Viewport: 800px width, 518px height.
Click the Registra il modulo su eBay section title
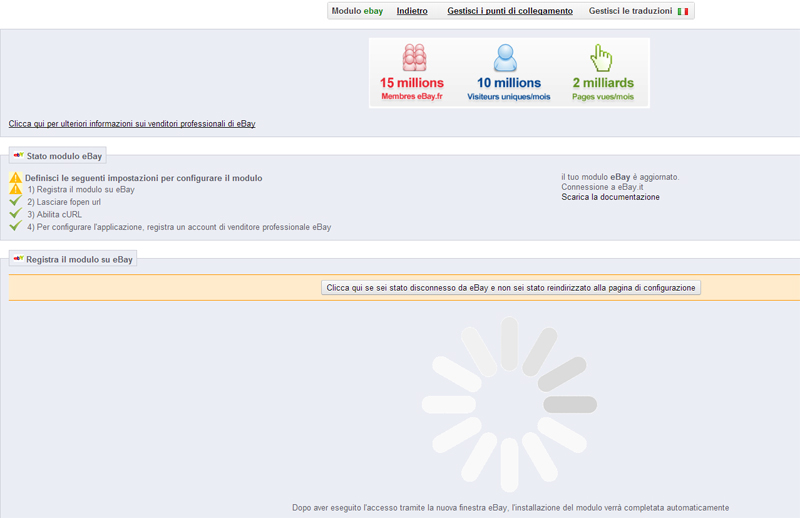click(x=79, y=259)
